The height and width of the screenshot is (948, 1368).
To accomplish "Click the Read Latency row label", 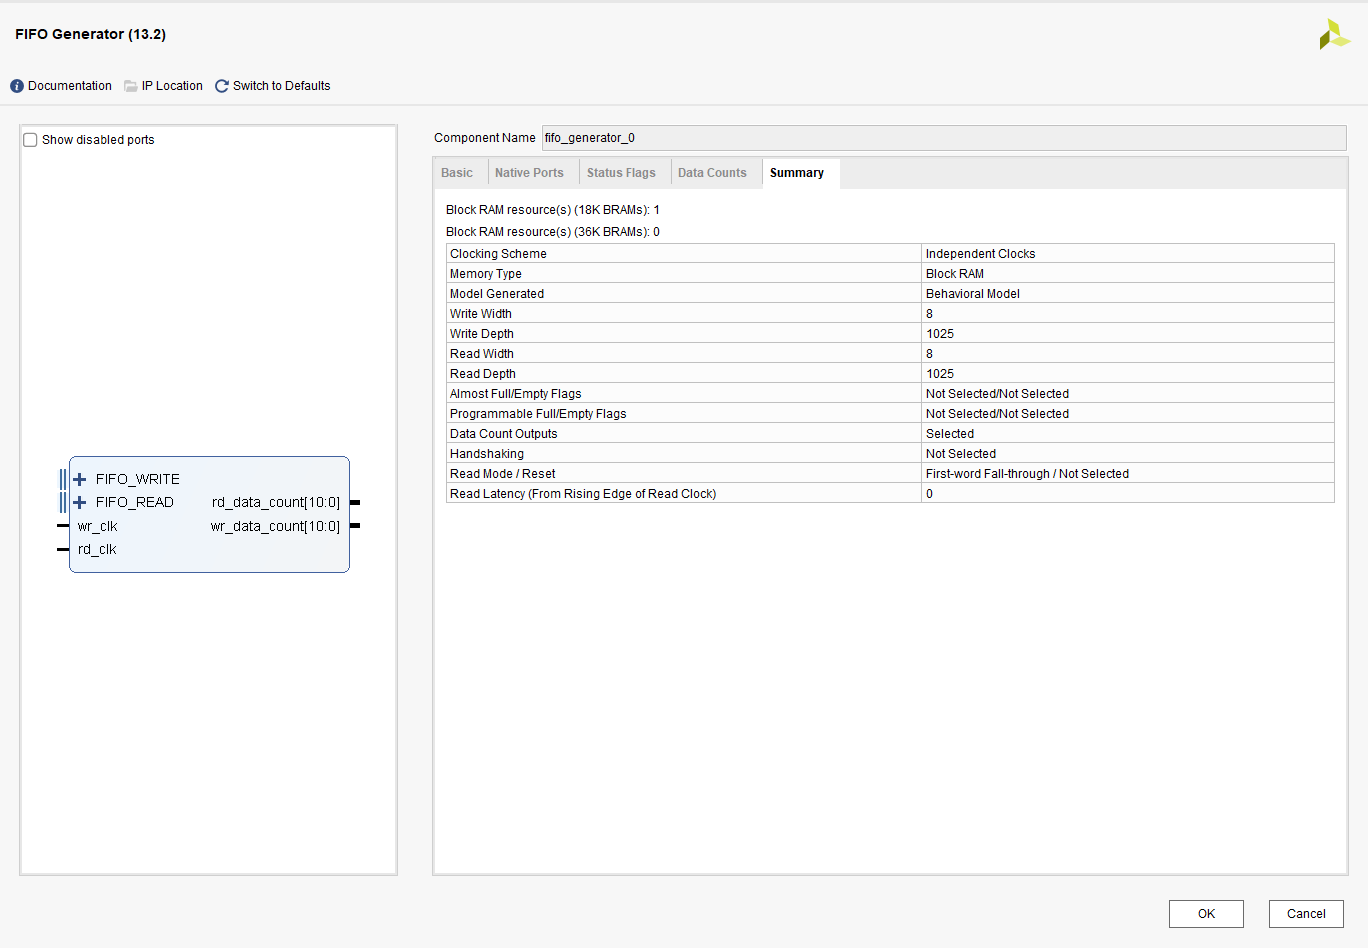I will 583,494.
